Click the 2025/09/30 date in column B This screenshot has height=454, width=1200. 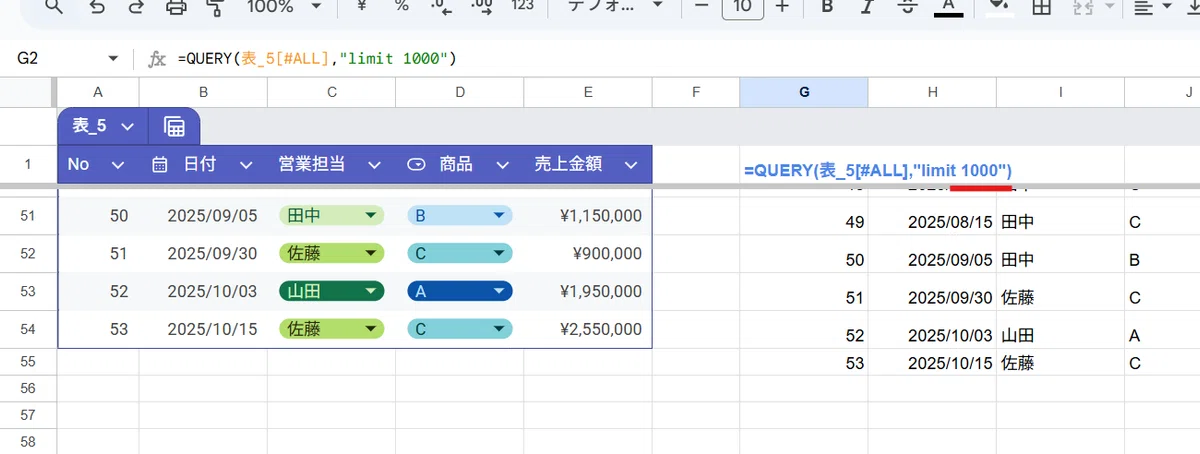pyautogui.click(x=203, y=254)
